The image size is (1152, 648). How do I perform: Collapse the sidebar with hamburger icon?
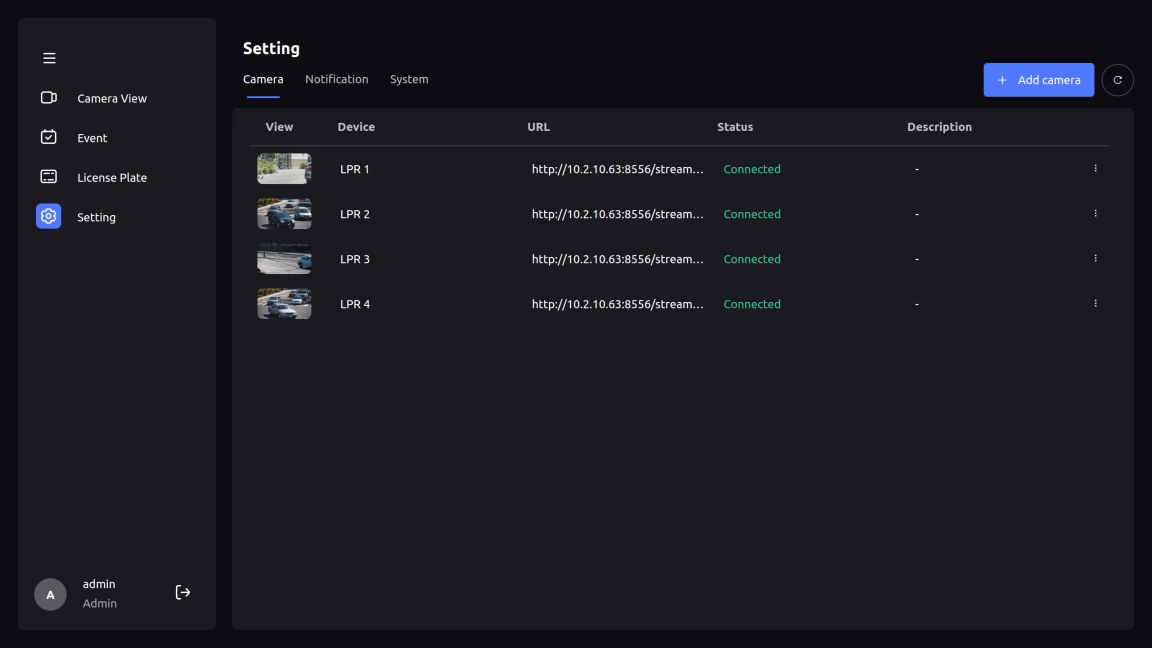49,58
